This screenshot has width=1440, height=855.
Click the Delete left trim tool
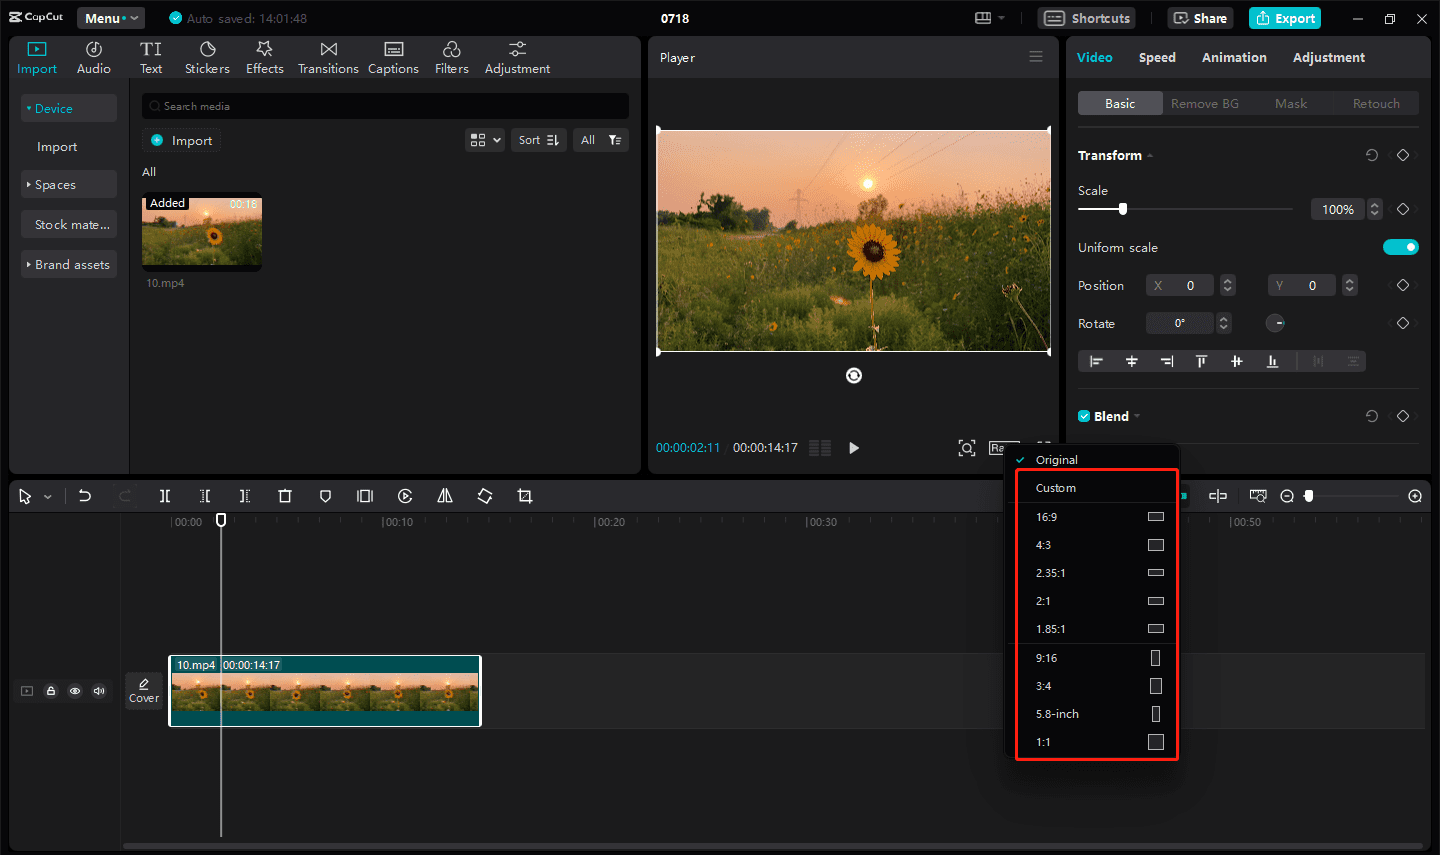[x=205, y=496]
